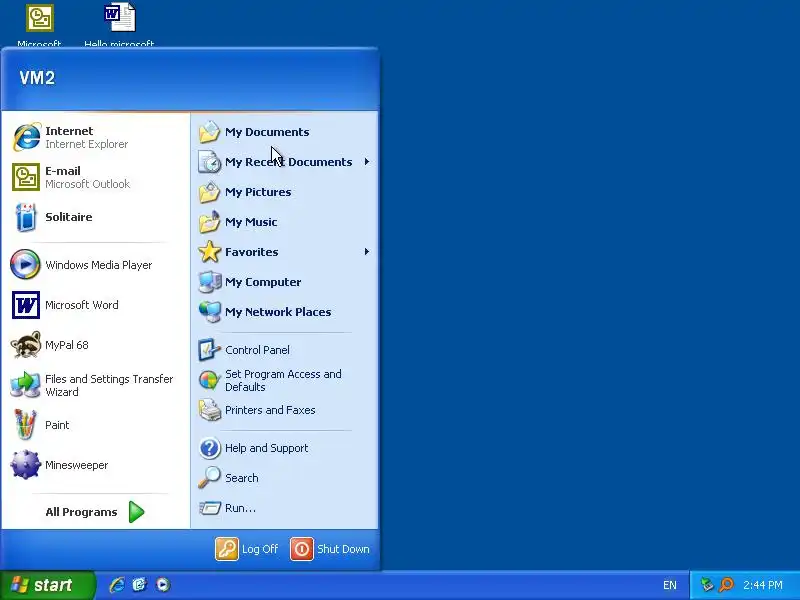Open Printers and Faxes
800x600 pixels.
click(x=284, y=410)
